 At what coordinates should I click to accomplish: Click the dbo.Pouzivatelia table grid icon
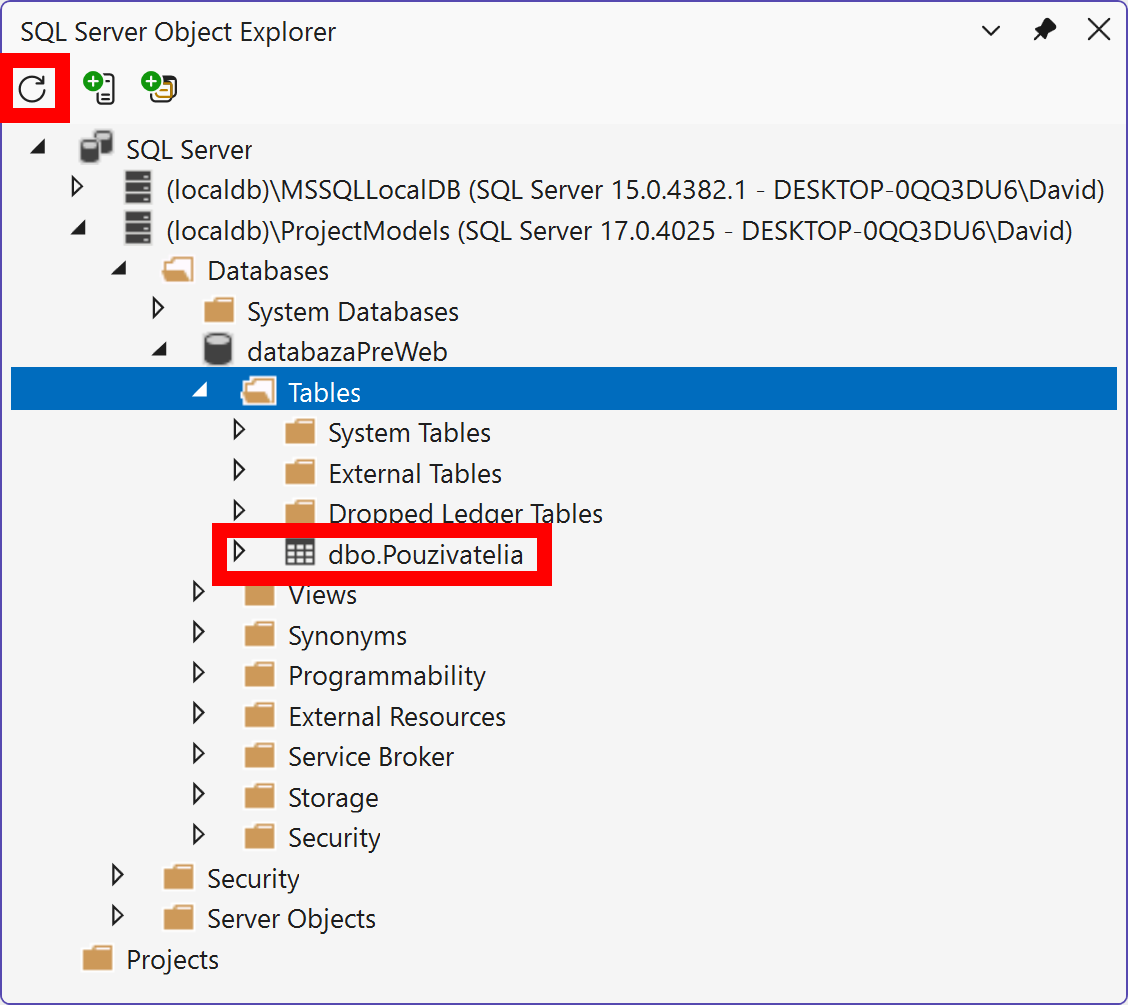tap(300, 552)
